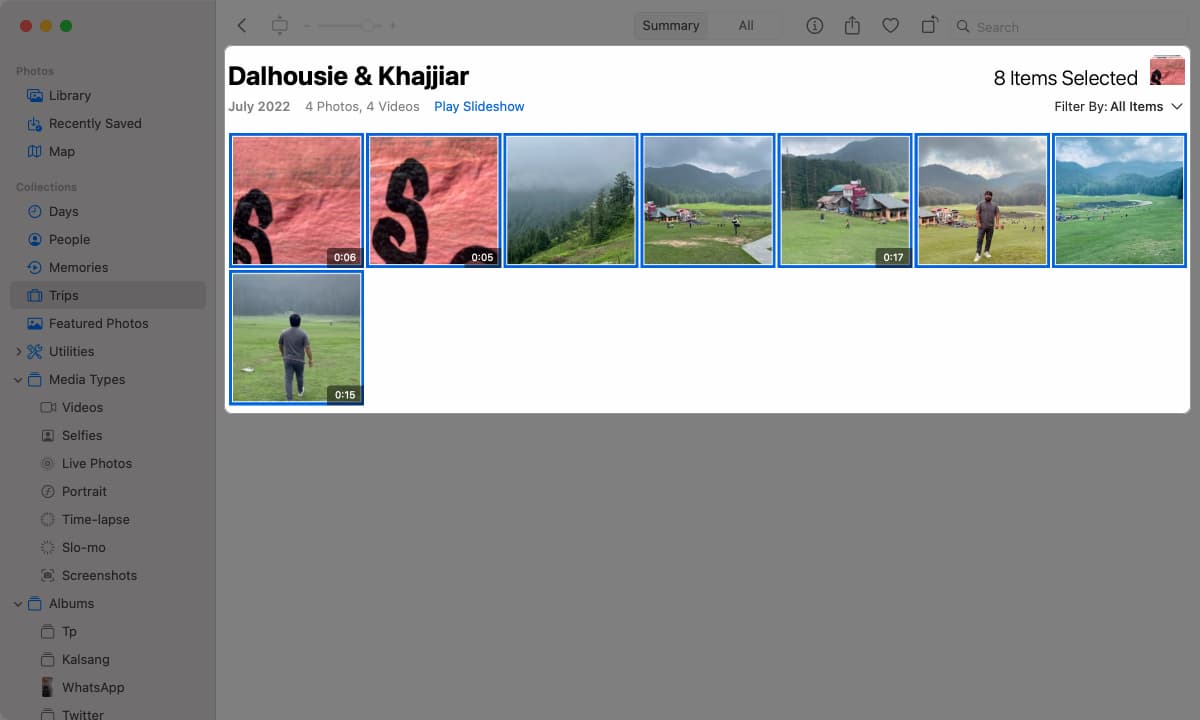Open the Filter By All Items dropdown

tap(1118, 107)
